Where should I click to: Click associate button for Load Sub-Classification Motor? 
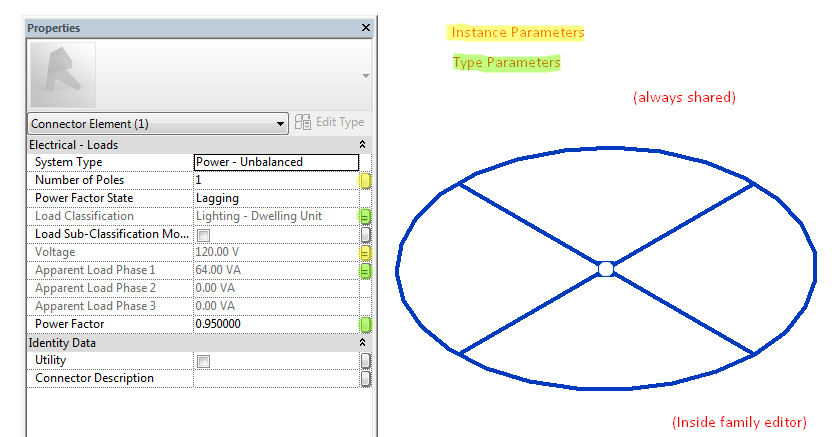point(365,234)
